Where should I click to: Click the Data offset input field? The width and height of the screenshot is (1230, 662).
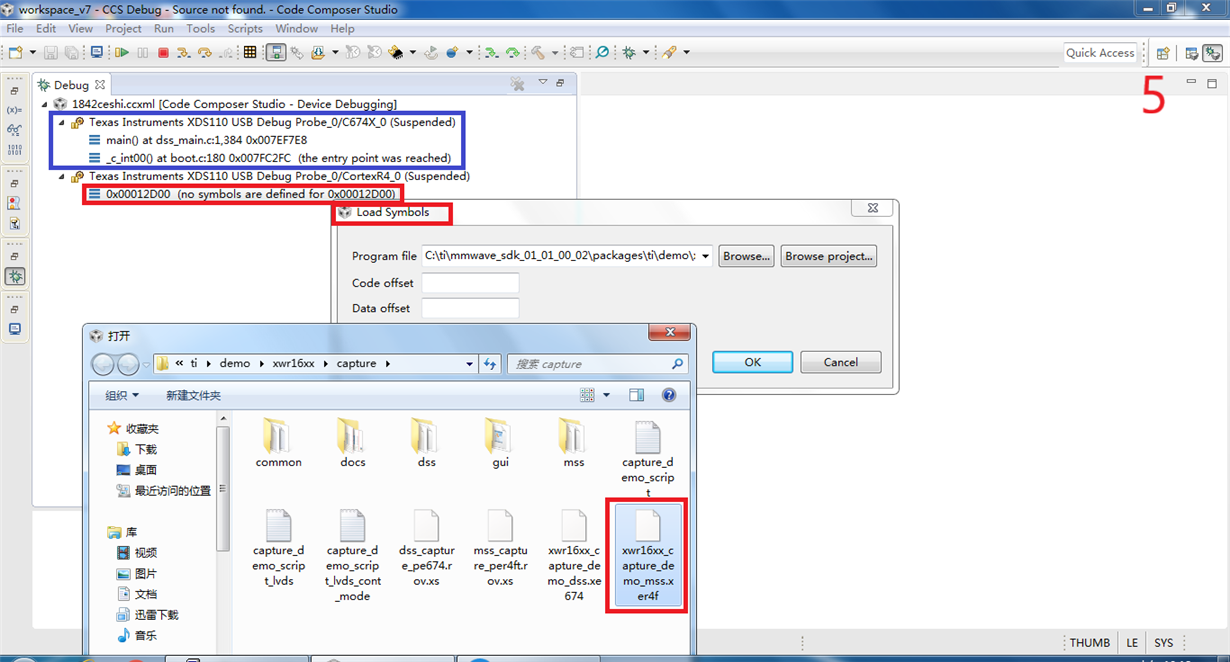point(470,308)
